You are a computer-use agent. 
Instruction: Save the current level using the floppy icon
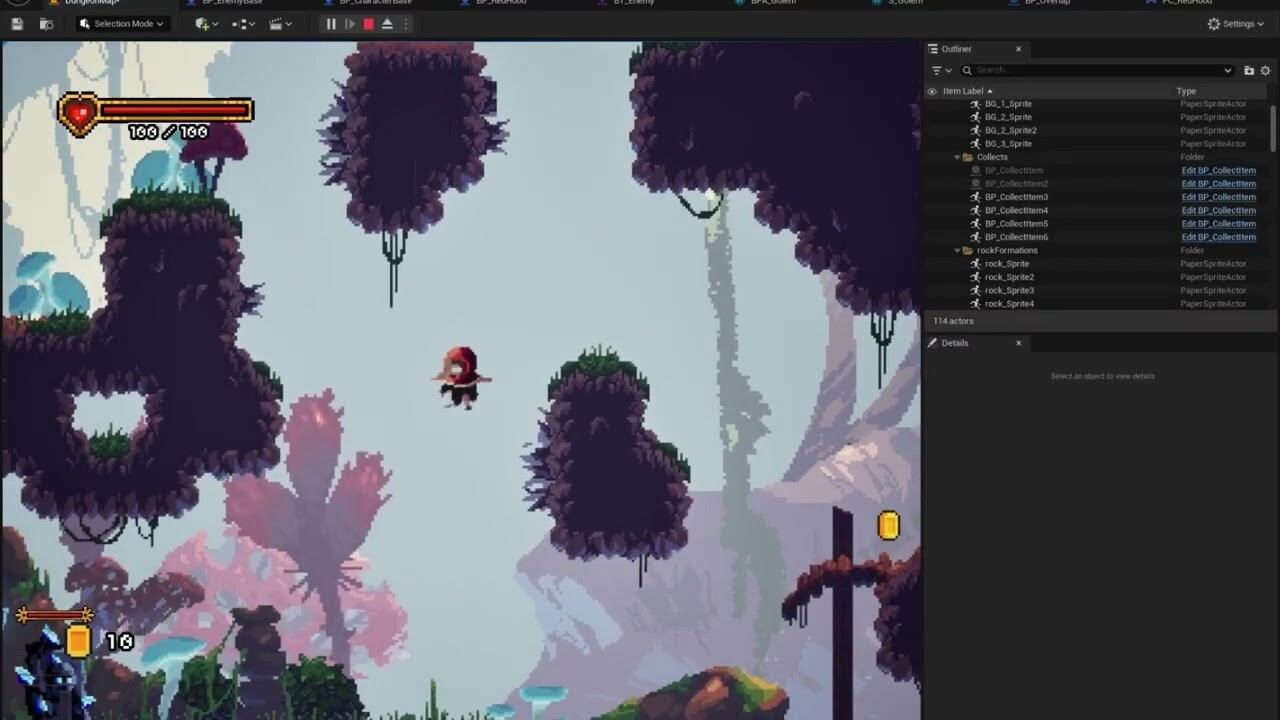17,24
